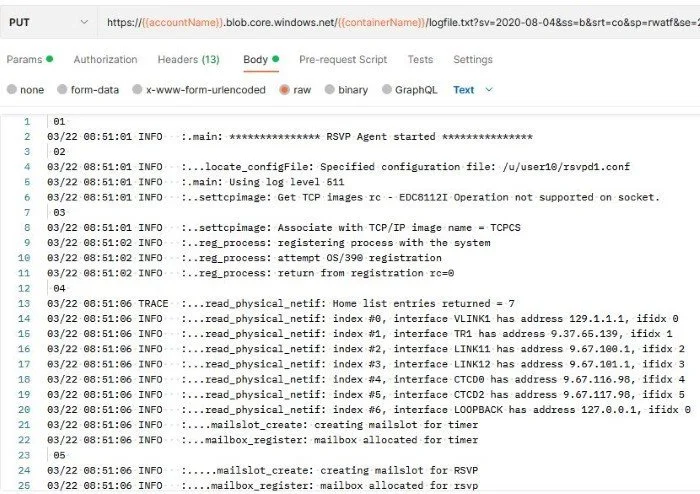Select the Body tab

pyautogui.click(x=256, y=60)
